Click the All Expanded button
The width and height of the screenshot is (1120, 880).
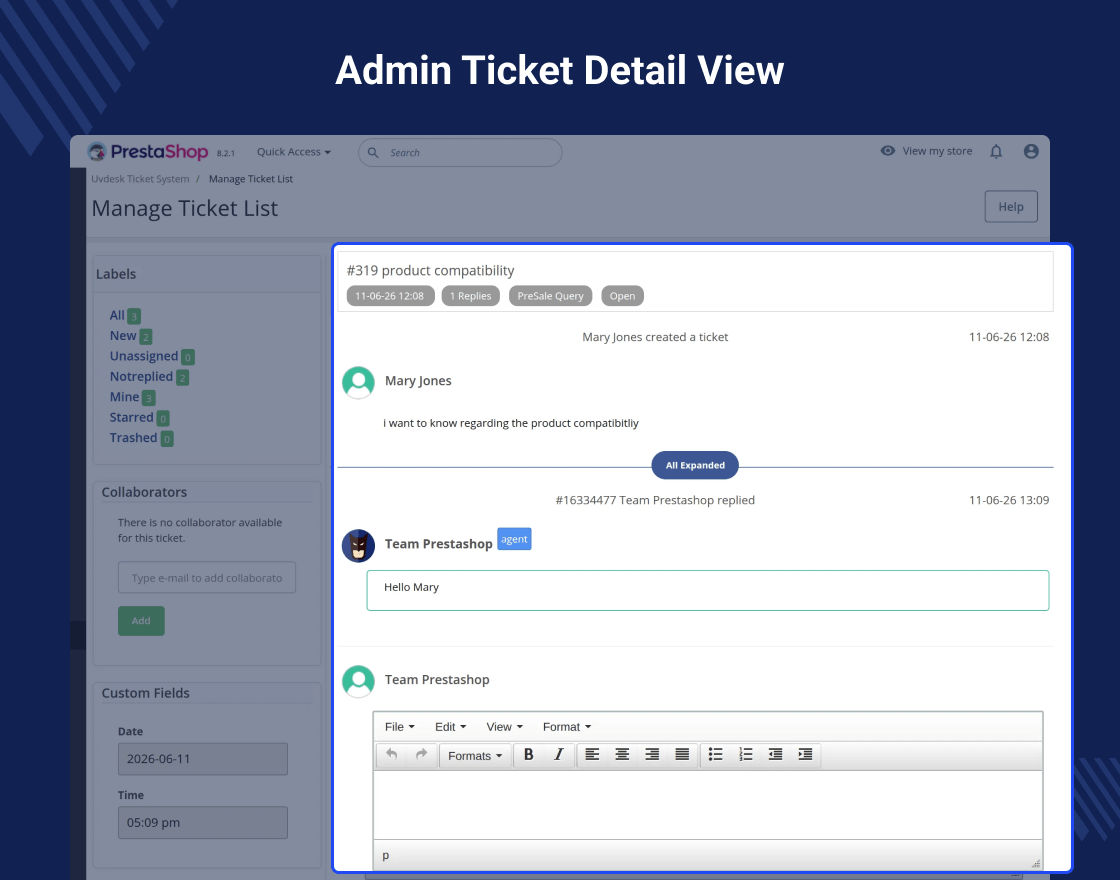(695, 465)
